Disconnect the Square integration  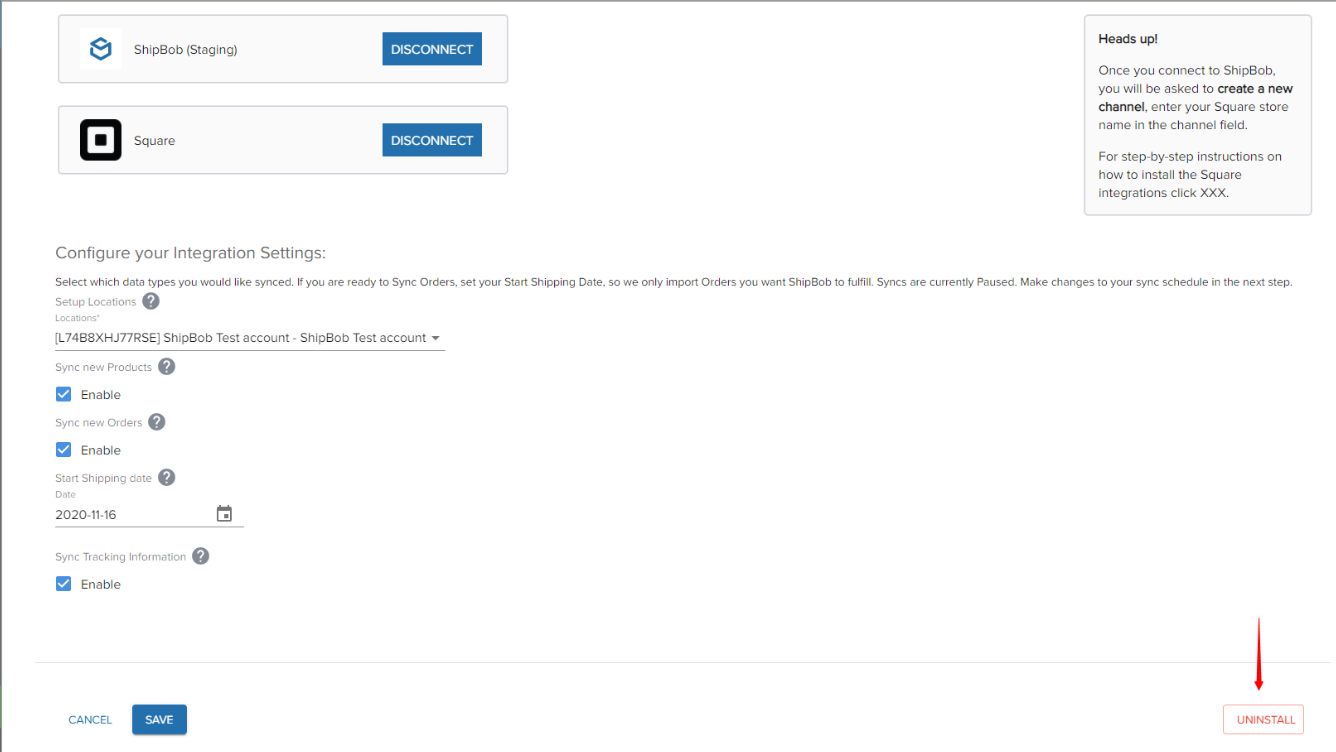[432, 140]
